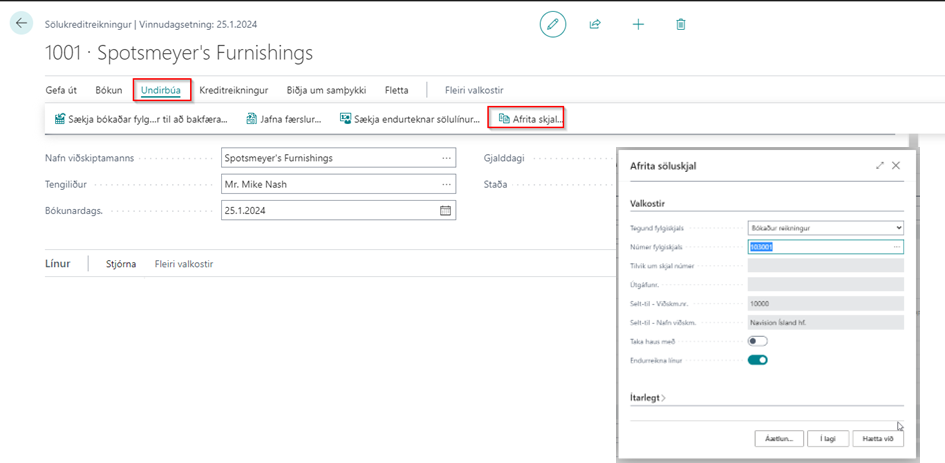Click the Afrita skjal... action
The height and width of the screenshot is (463, 945).
pyautogui.click(x=528, y=119)
